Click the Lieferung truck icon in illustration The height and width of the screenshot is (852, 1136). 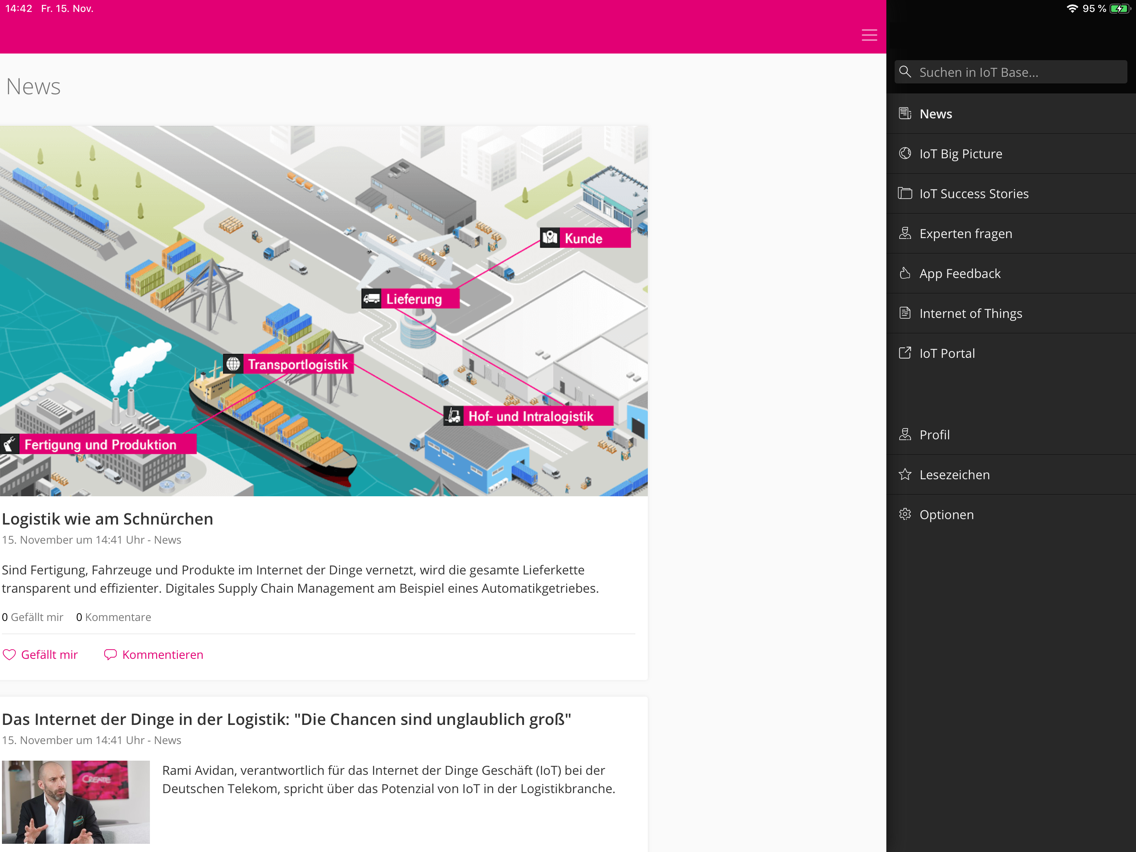pyautogui.click(x=371, y=298)
